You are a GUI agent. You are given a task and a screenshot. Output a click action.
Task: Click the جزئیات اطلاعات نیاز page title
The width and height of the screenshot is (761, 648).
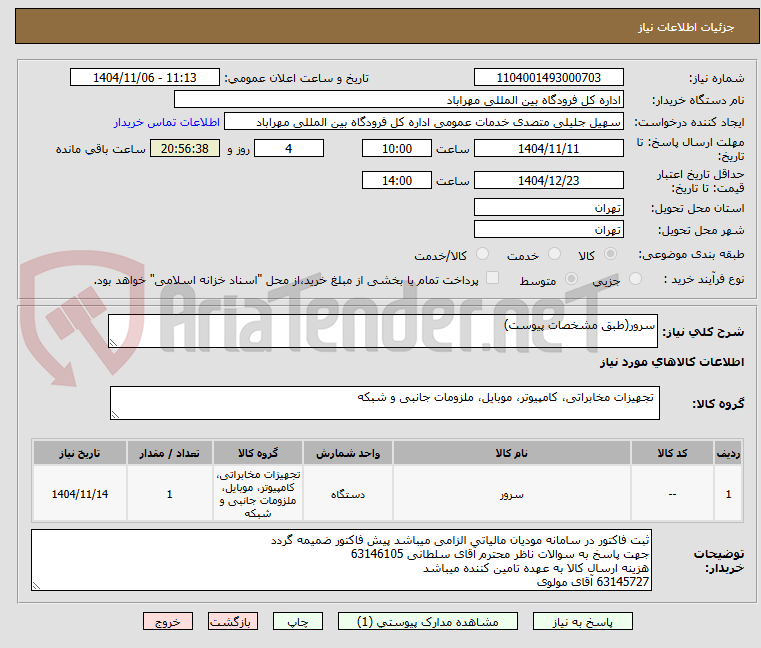pyautogui.click(x=686, y=27)
